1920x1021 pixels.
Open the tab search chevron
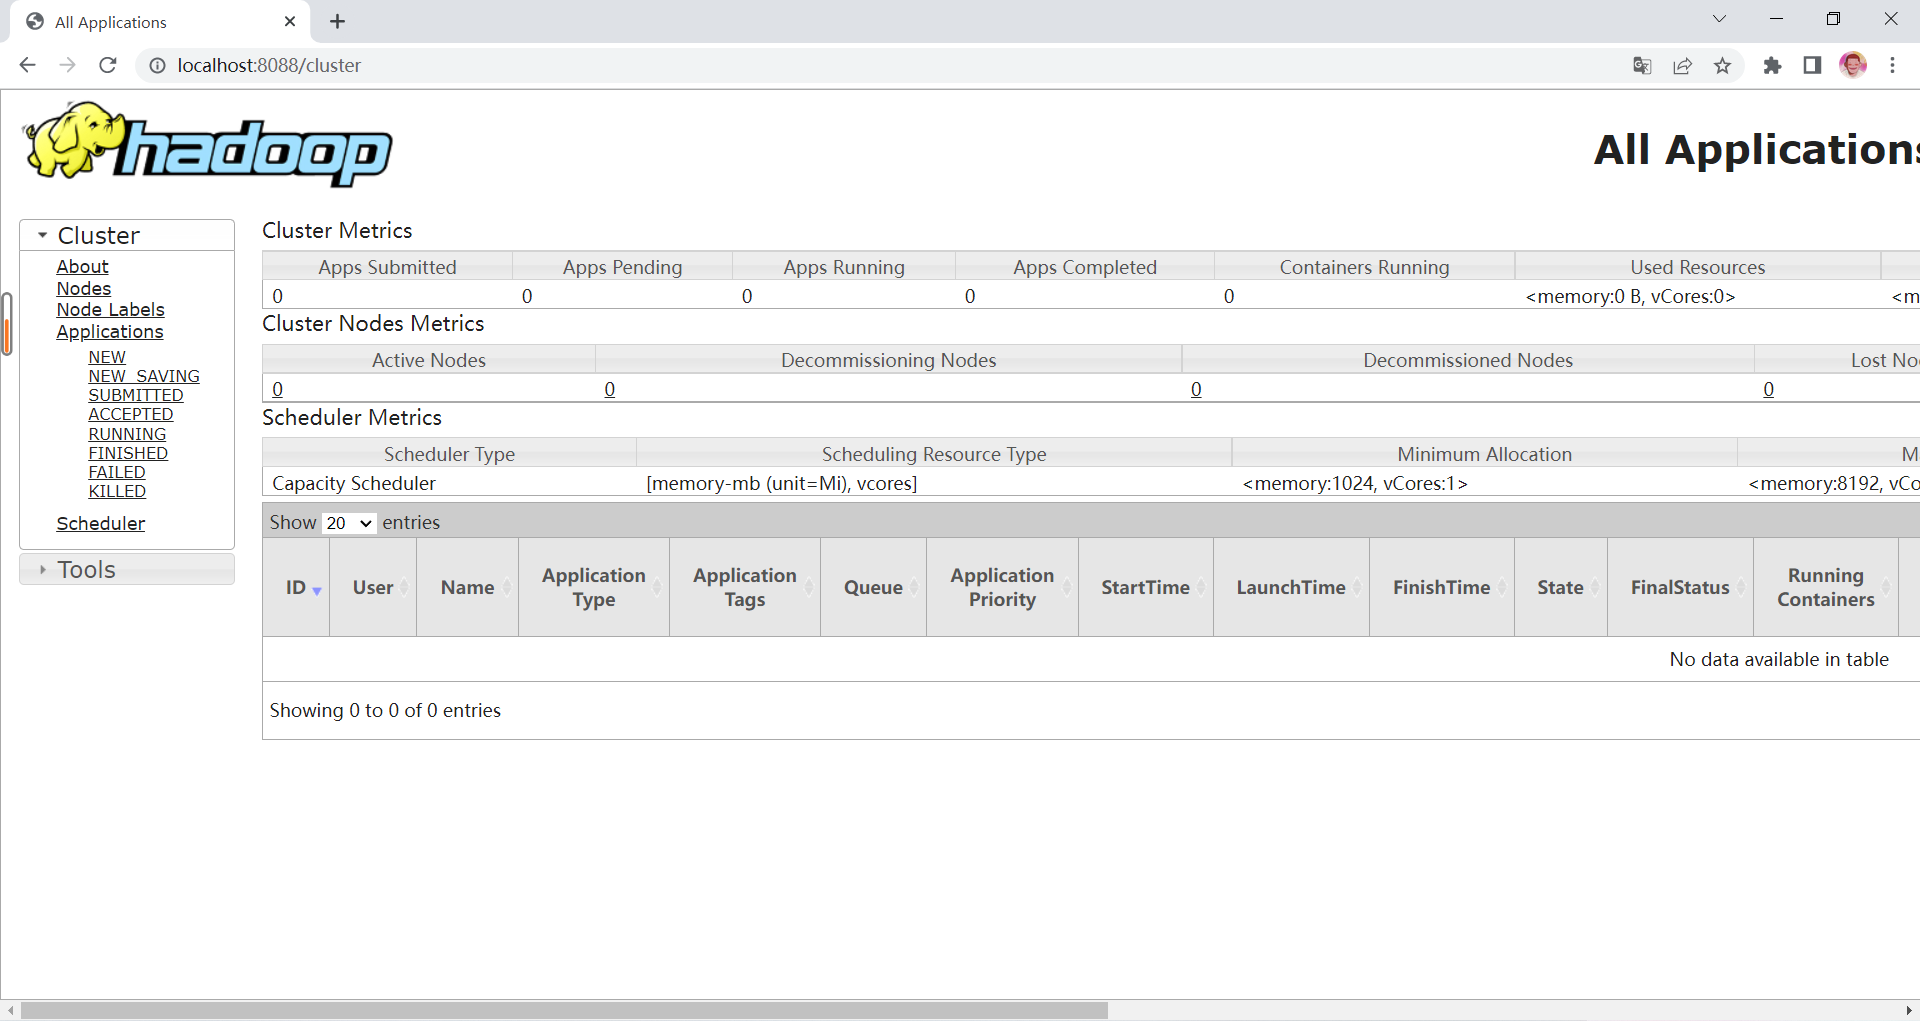[x=1719, y=19]
